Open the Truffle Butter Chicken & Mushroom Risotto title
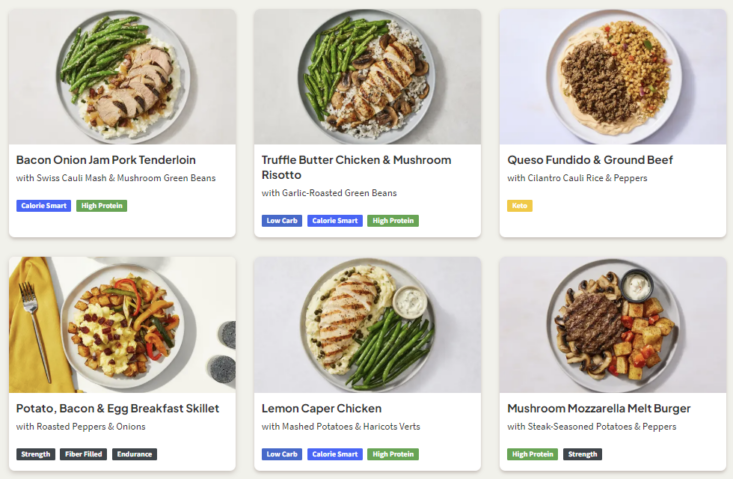Viewport: 733px width, 479px height. click(x=356, y=167)
